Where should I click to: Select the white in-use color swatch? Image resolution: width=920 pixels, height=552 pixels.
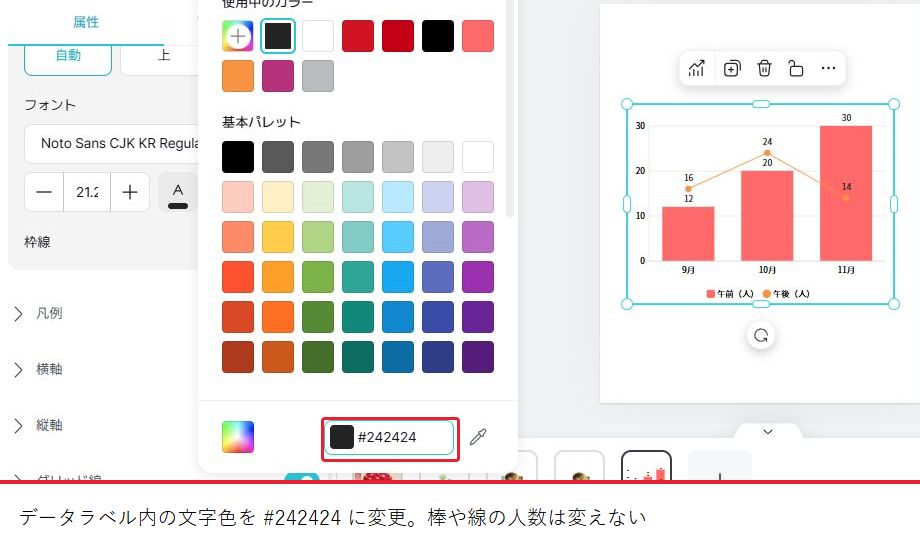pyautogui.click(x=317, y=36)
